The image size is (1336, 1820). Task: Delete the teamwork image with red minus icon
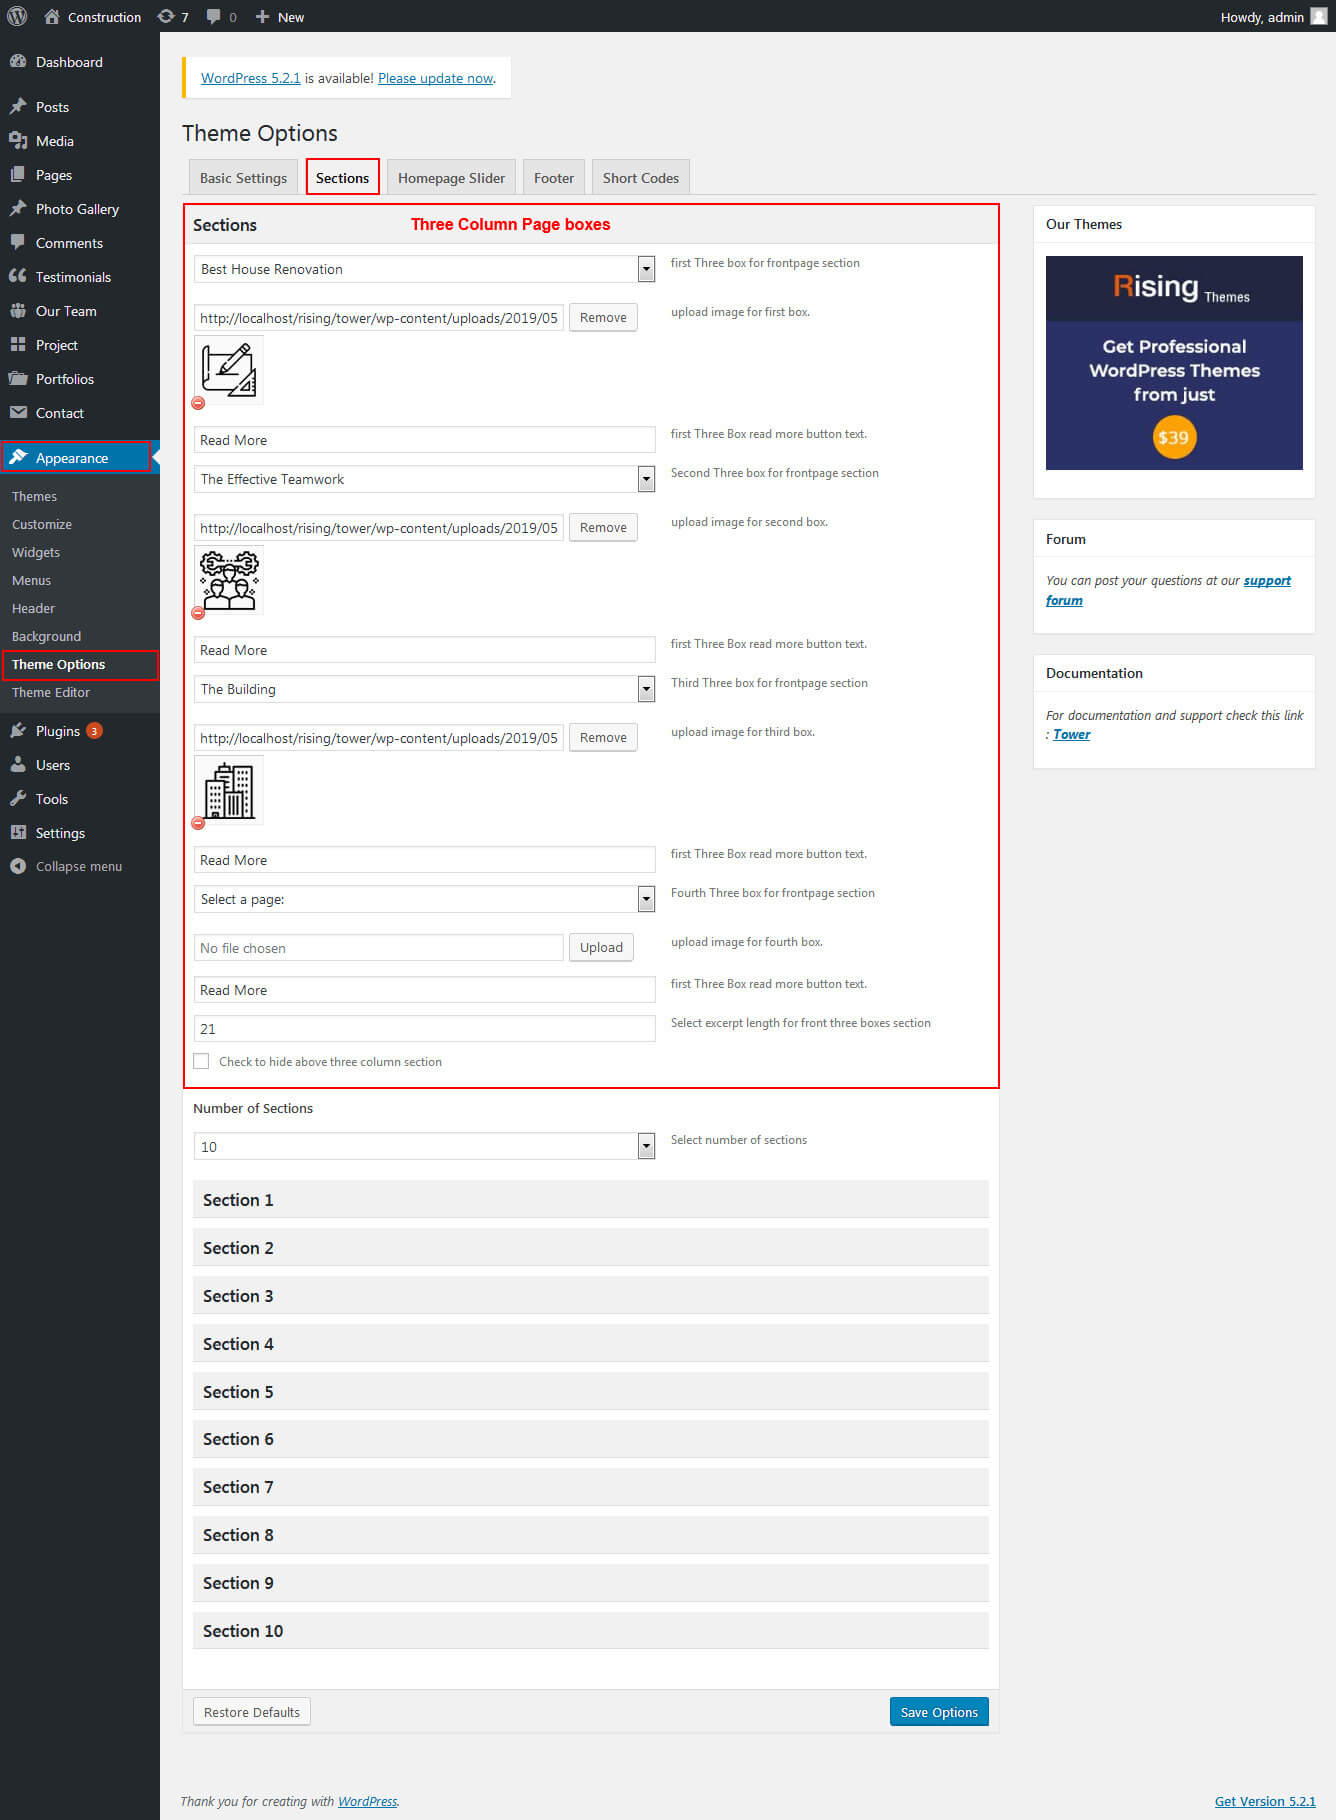point(198,613)
